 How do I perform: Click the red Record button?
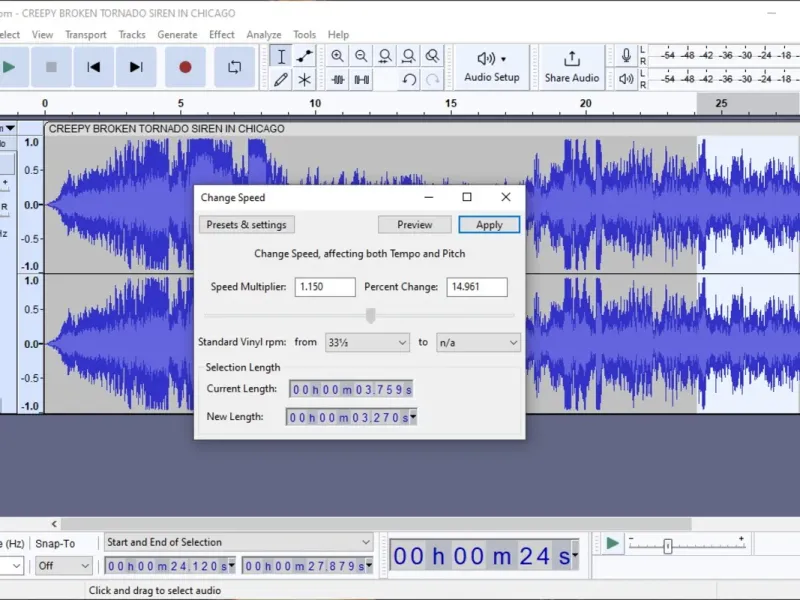coord(185,67)
